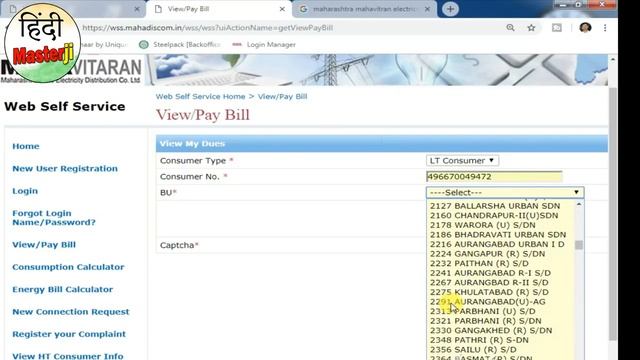This screenshot has height=360, width=640.
Task: Collapse the BU Select dropdown
Action: pos(505,193)
